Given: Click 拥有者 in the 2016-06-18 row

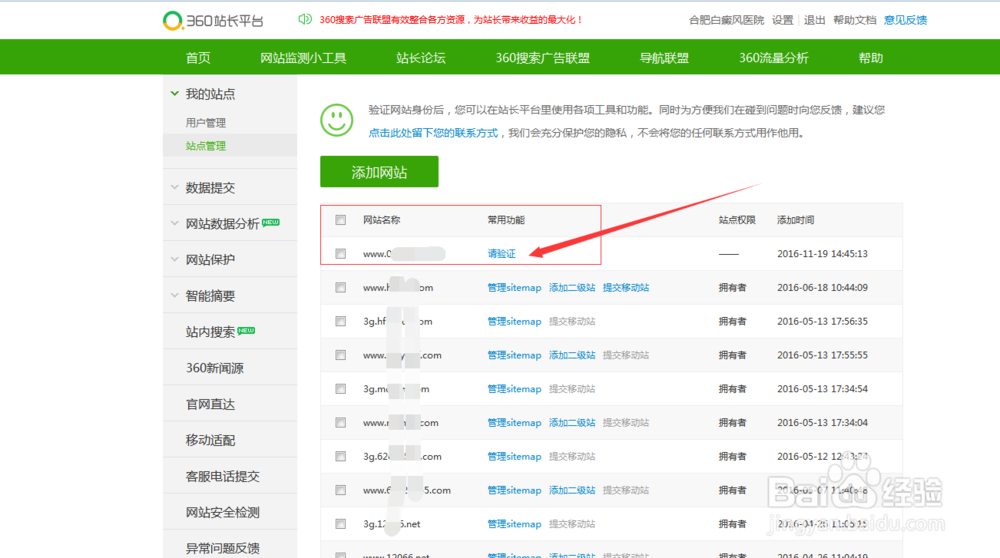Looking at the screenshot, I should click(732, 288).
